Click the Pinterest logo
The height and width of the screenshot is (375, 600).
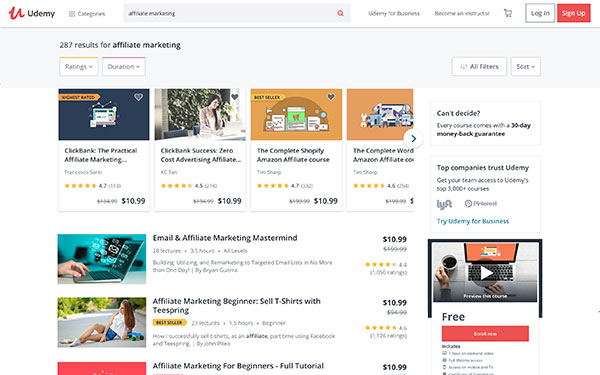481,204
